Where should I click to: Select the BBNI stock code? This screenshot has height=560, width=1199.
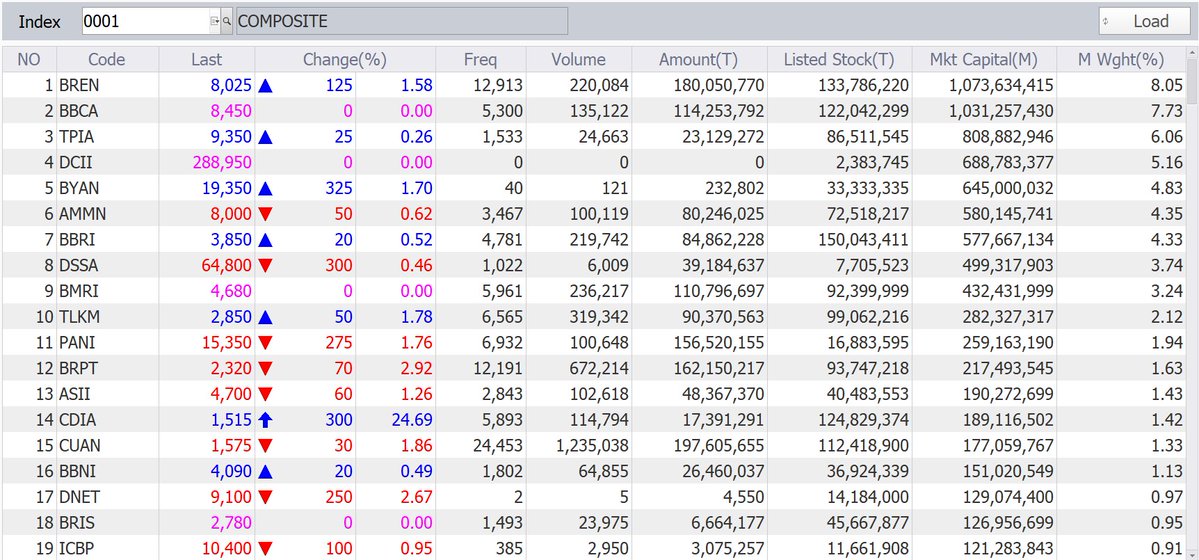[78, 471]
